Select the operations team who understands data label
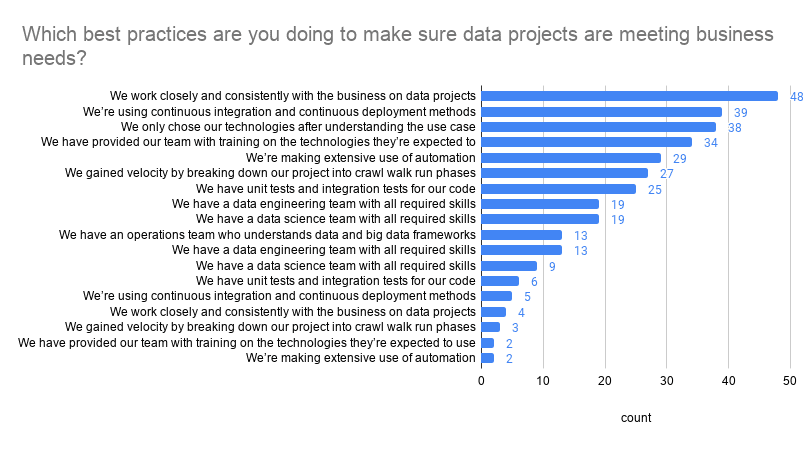 [x=267, y=235]
